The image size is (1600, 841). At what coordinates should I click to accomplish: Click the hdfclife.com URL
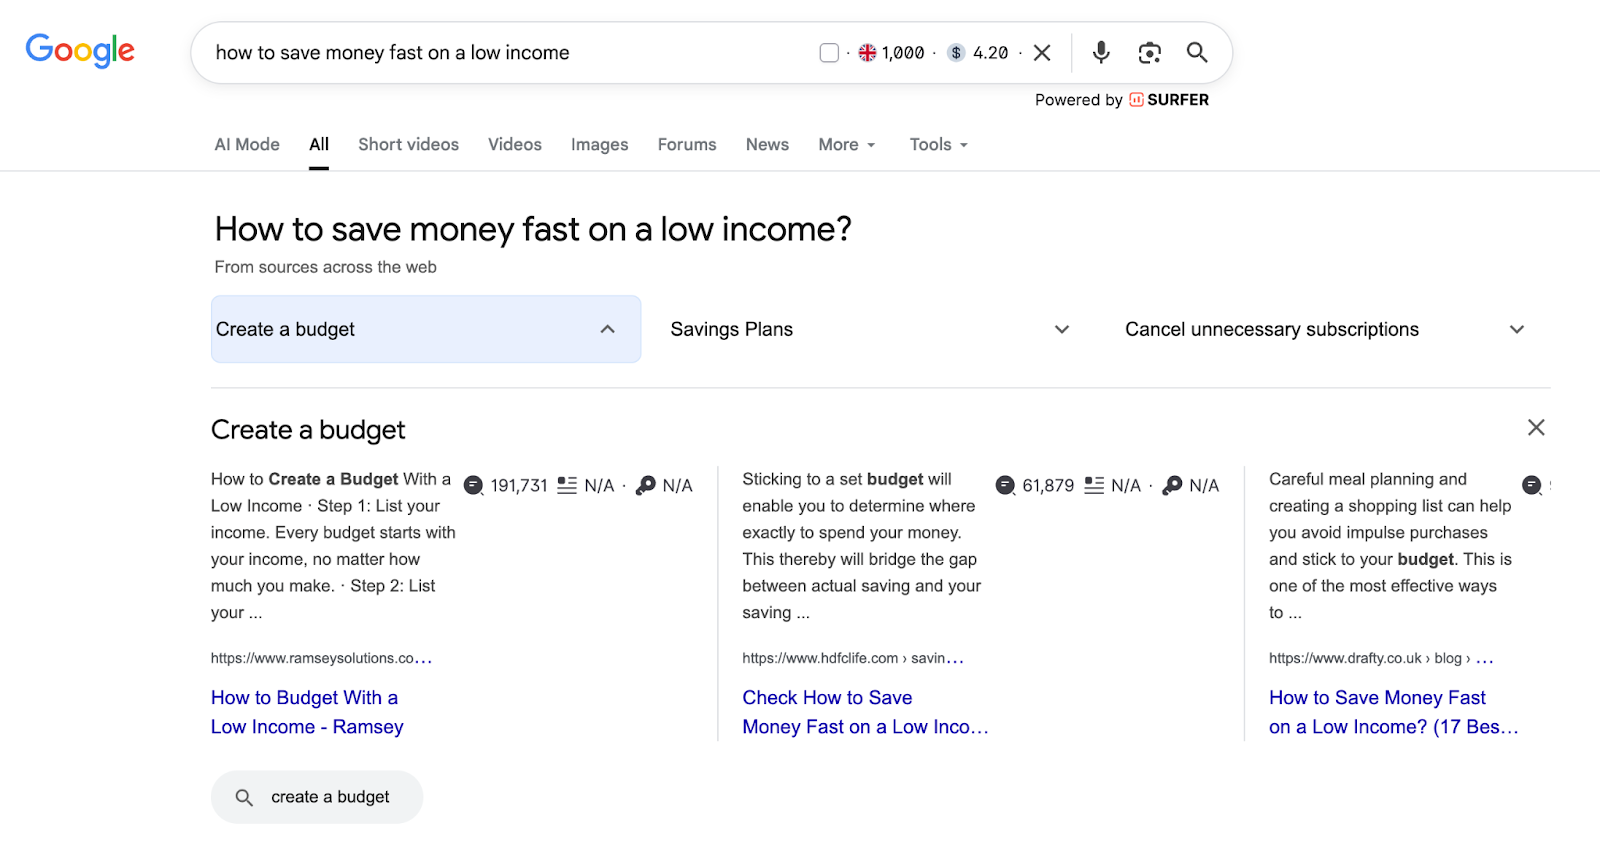coord(853,658)
